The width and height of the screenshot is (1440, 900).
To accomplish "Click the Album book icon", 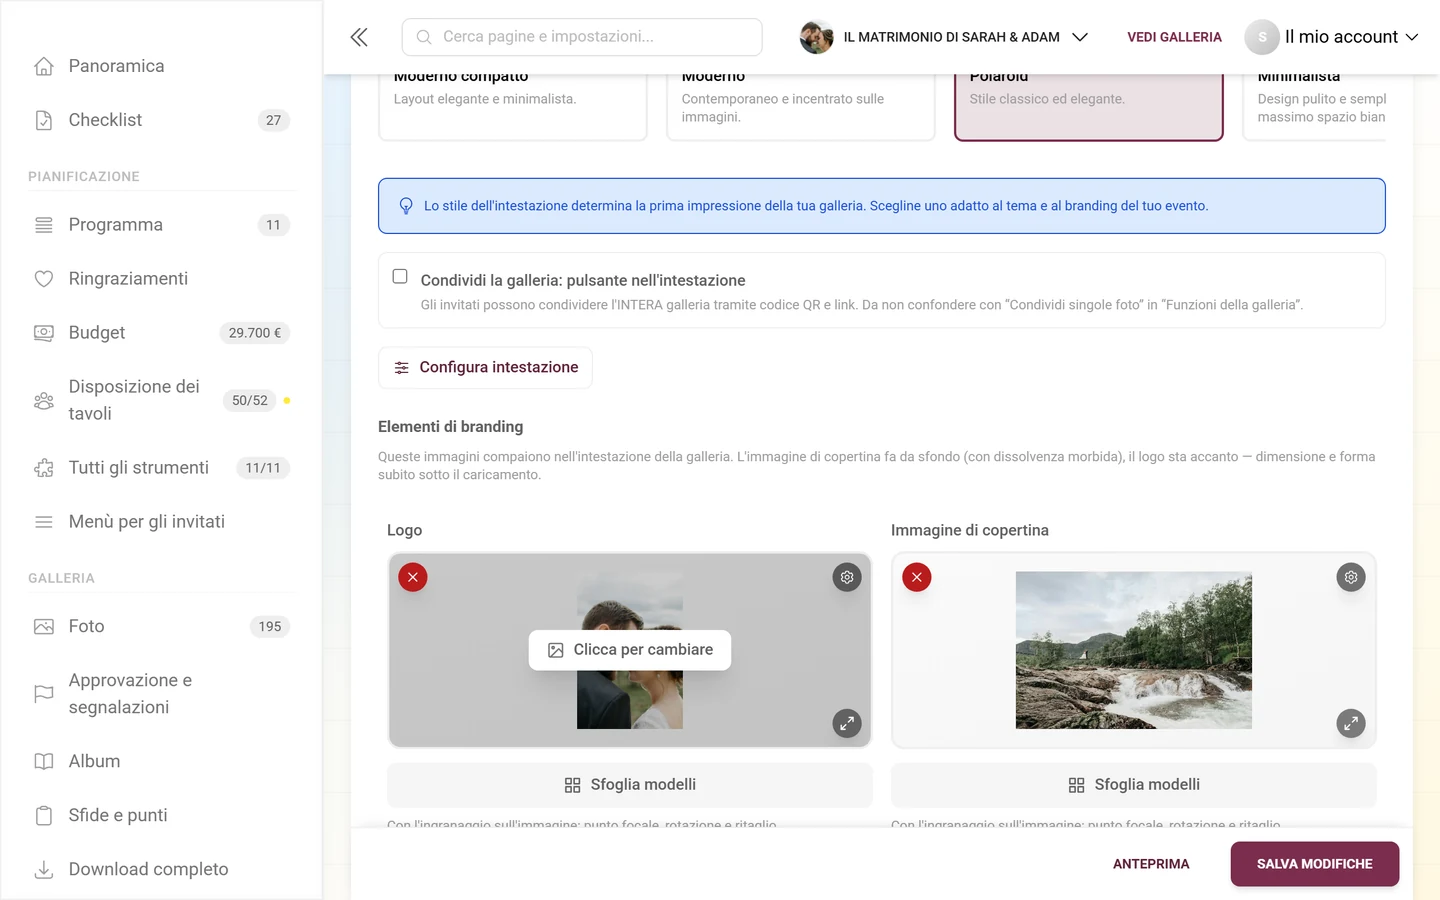I will pos(44,761).
